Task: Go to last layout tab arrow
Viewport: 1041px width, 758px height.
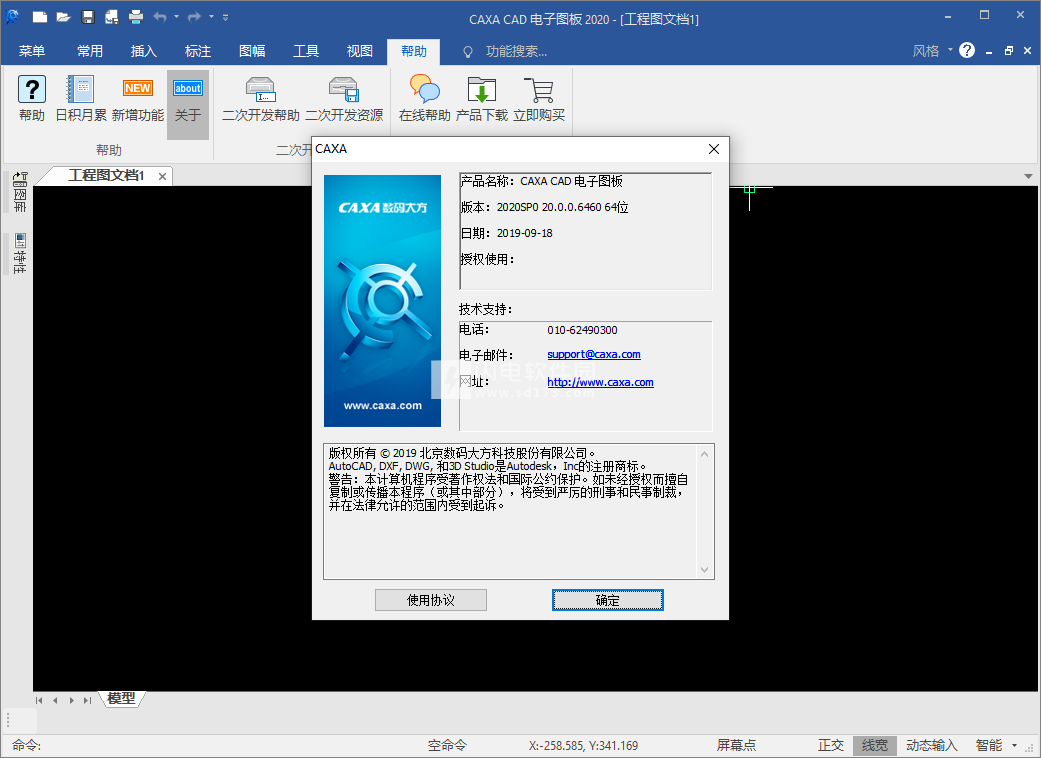Action: pyautogui.click(x=88, y=700)
